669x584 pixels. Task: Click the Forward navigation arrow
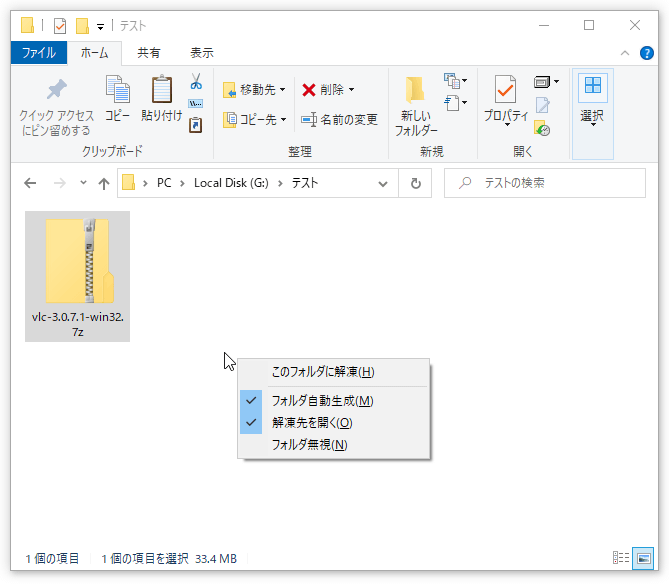coord(59,183)
